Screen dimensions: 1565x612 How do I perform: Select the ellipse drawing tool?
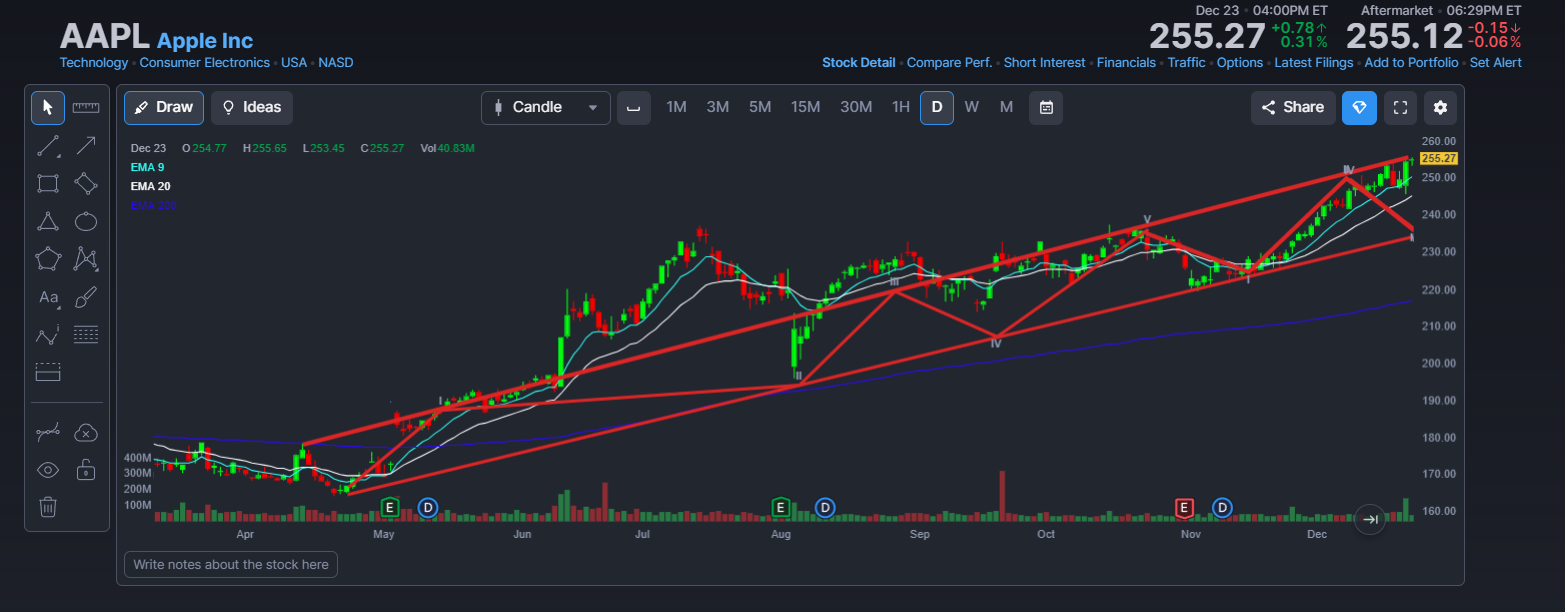coord(86,221)
